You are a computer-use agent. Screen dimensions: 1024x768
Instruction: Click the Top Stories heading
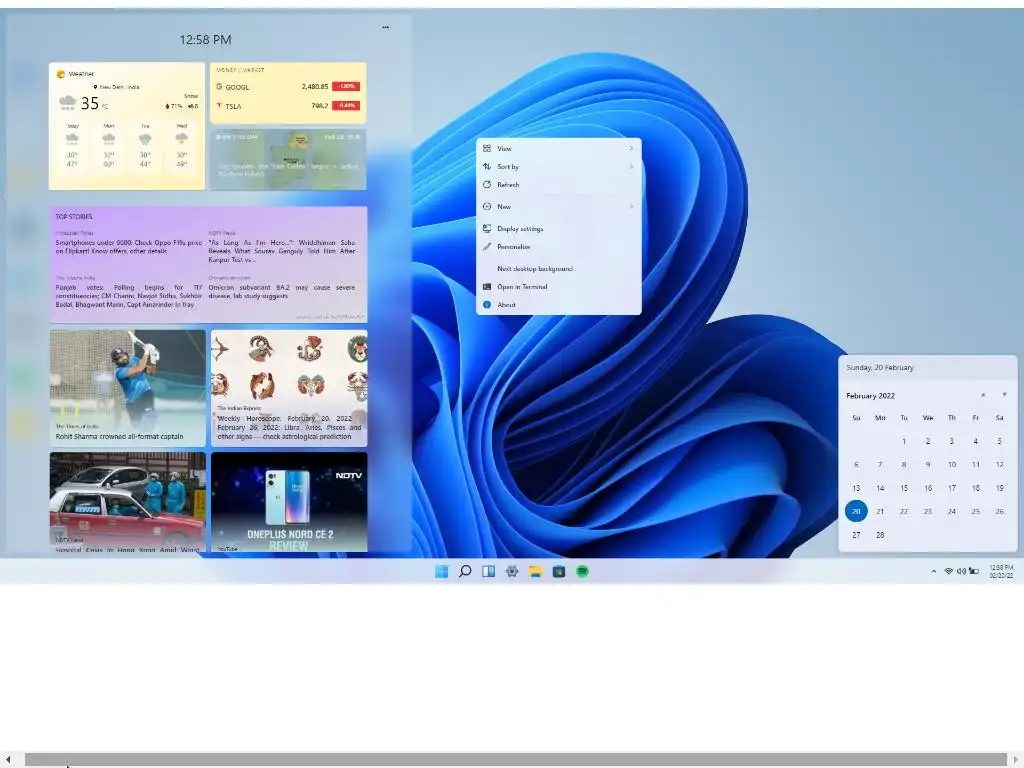point(74,217)
